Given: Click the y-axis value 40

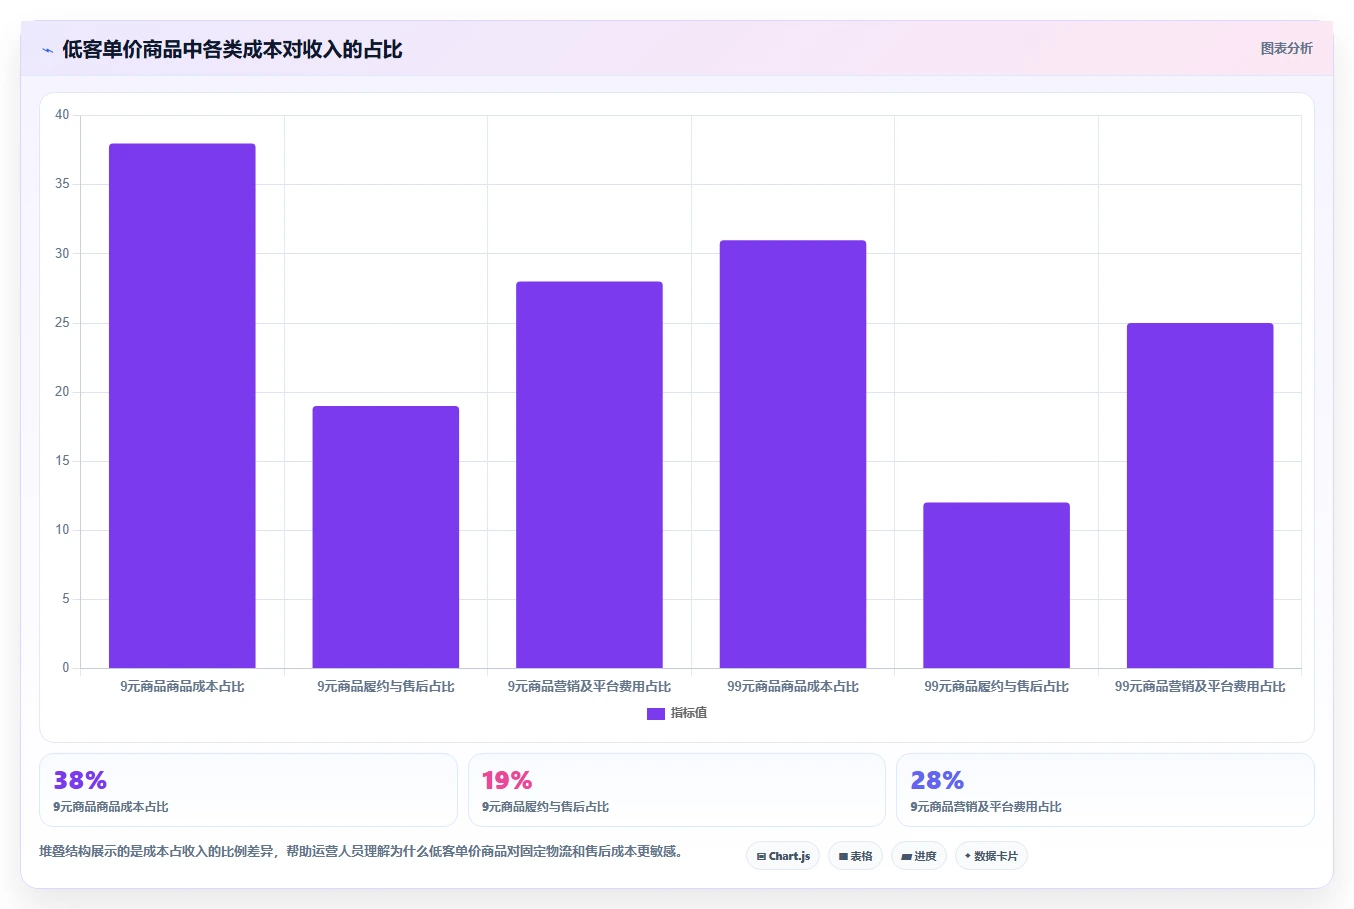Looking at the screenshot, I should [62, 115].
